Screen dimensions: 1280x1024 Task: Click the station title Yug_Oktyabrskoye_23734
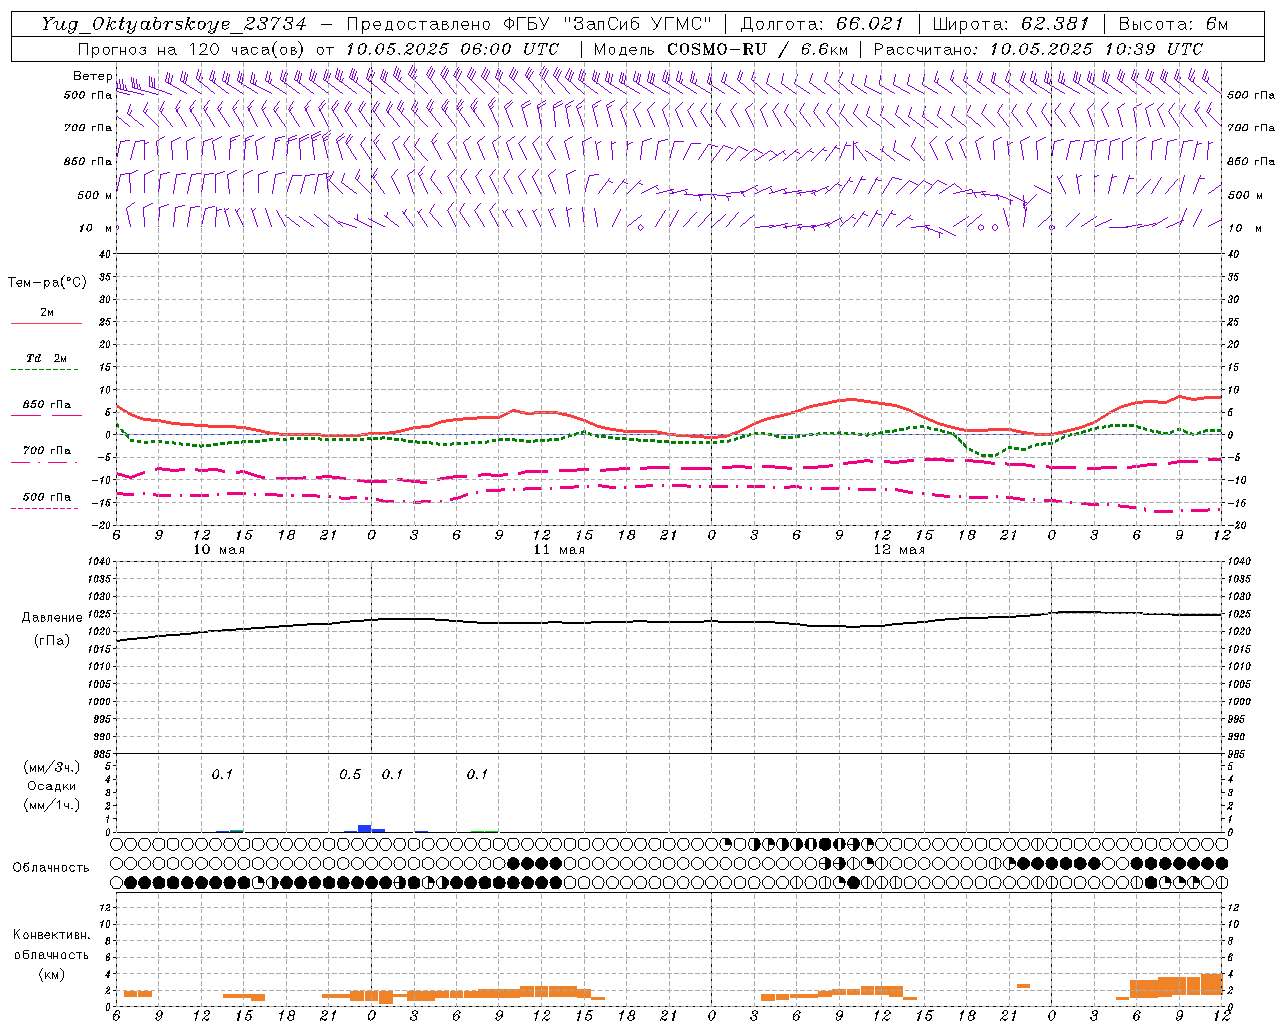(x=173, y=24)
